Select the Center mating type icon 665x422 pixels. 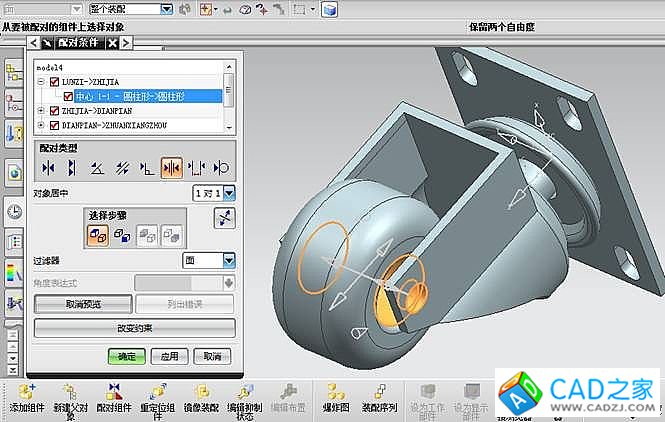171,167
